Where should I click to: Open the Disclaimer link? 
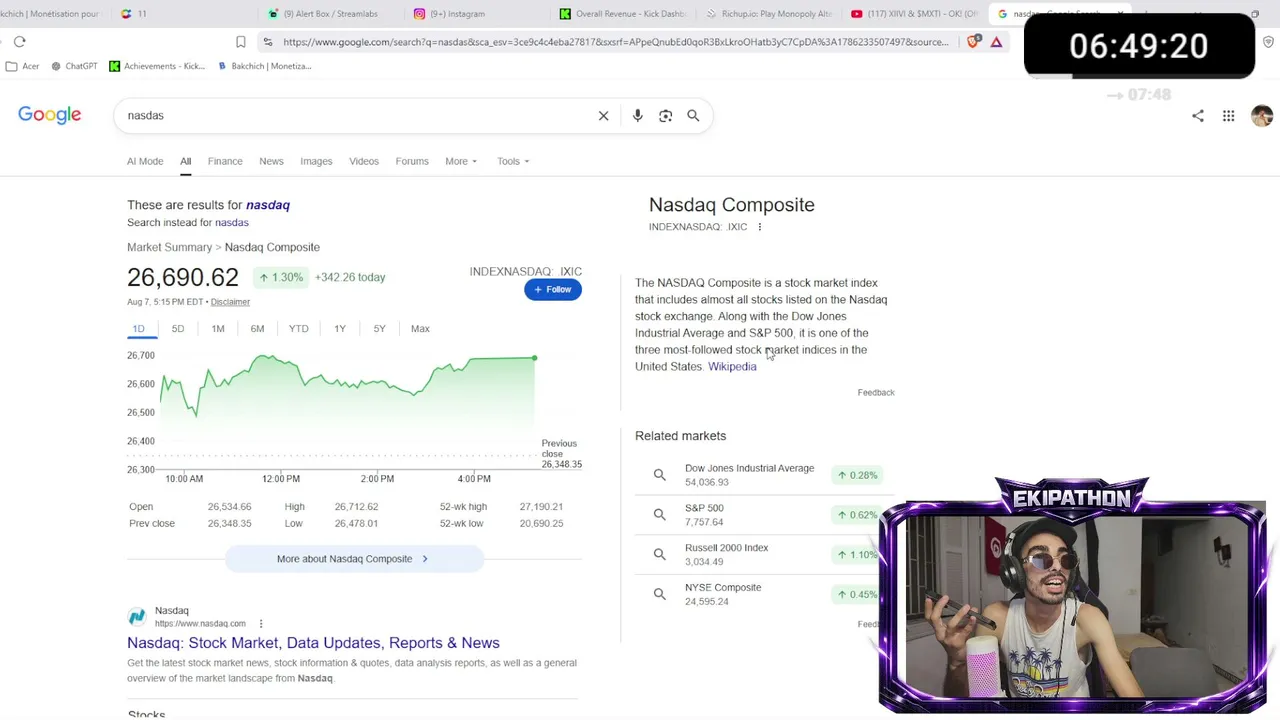click(230, 302)
